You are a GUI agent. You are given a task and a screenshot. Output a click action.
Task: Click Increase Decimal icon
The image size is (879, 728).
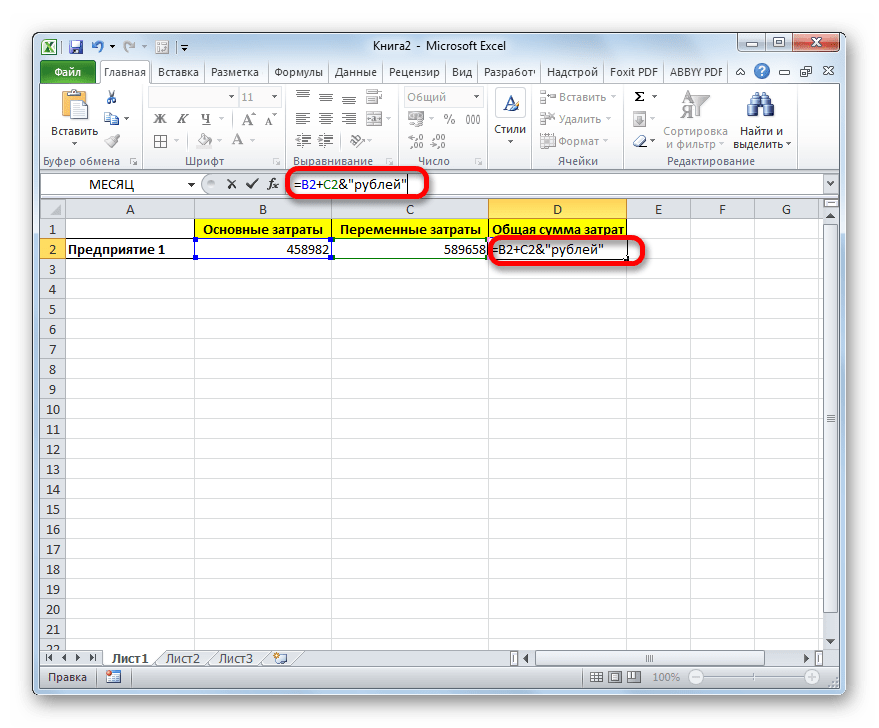click(x=415, y=141)
